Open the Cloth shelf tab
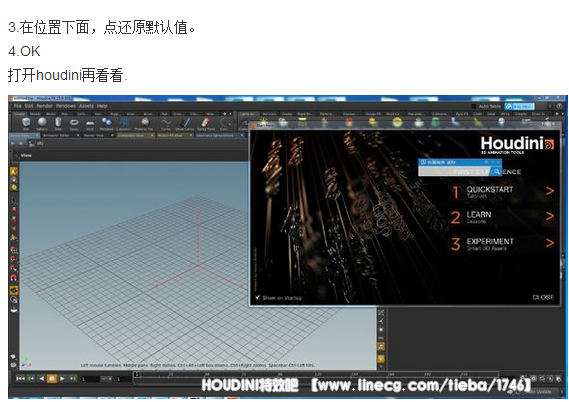This screenshot has height=402, width=569. [x=478, y=114]
